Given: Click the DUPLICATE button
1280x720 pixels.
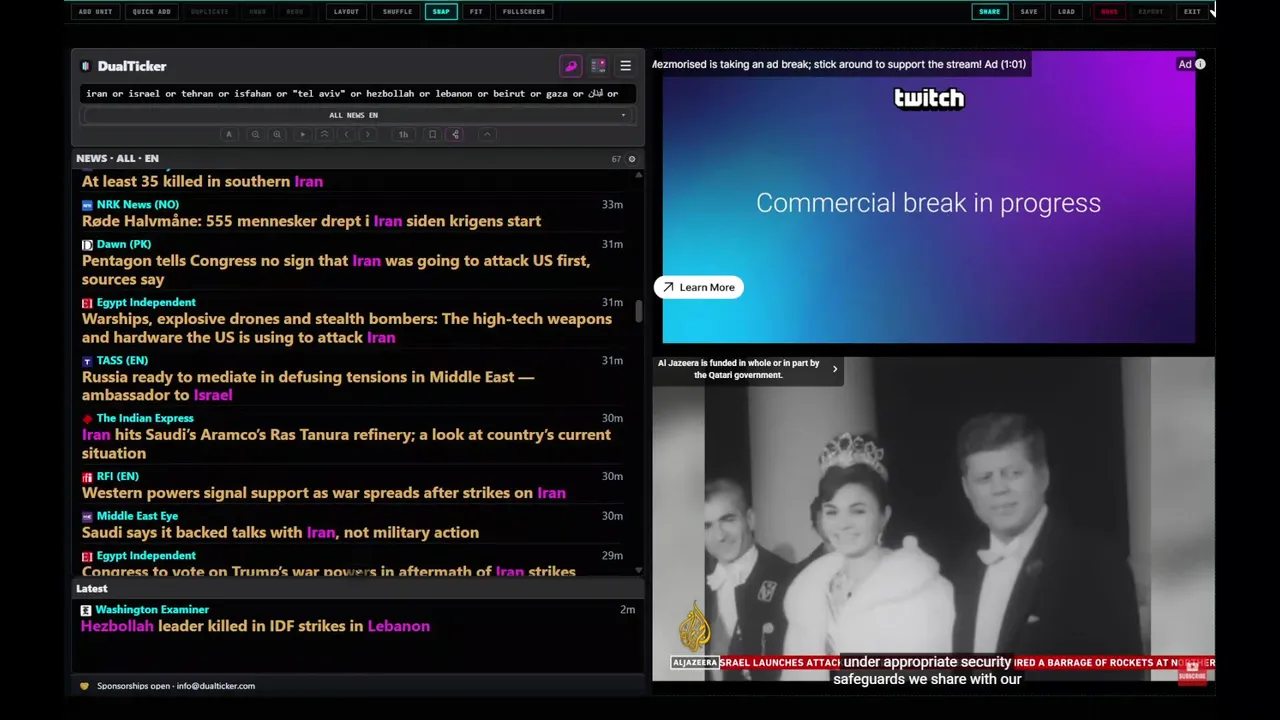Looking at the screenshot, I should click(209, 12).
